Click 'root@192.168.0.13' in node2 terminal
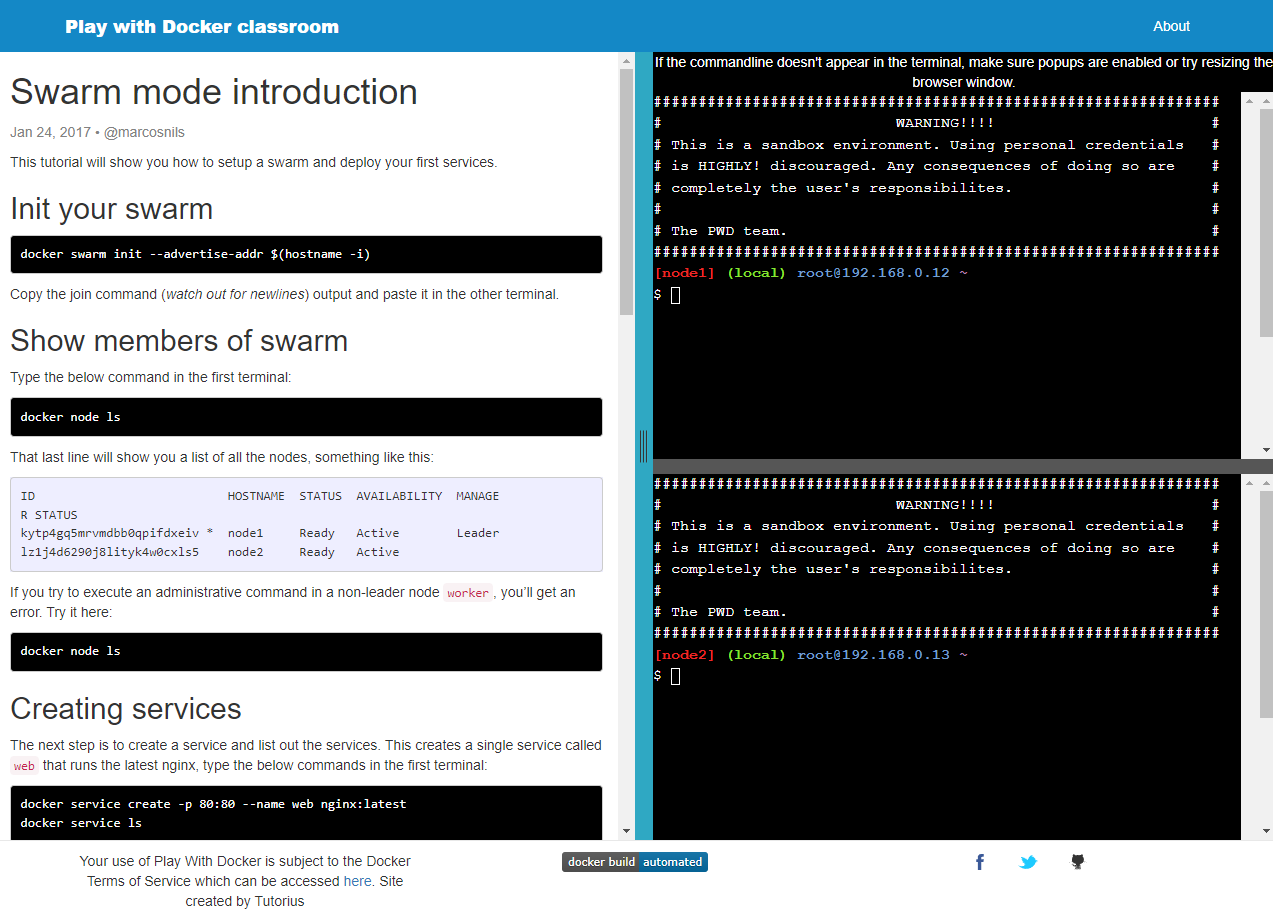Image resolution: width=1273 pixels, height=913 pixels. pyautogui.click(x=873, y=655)
